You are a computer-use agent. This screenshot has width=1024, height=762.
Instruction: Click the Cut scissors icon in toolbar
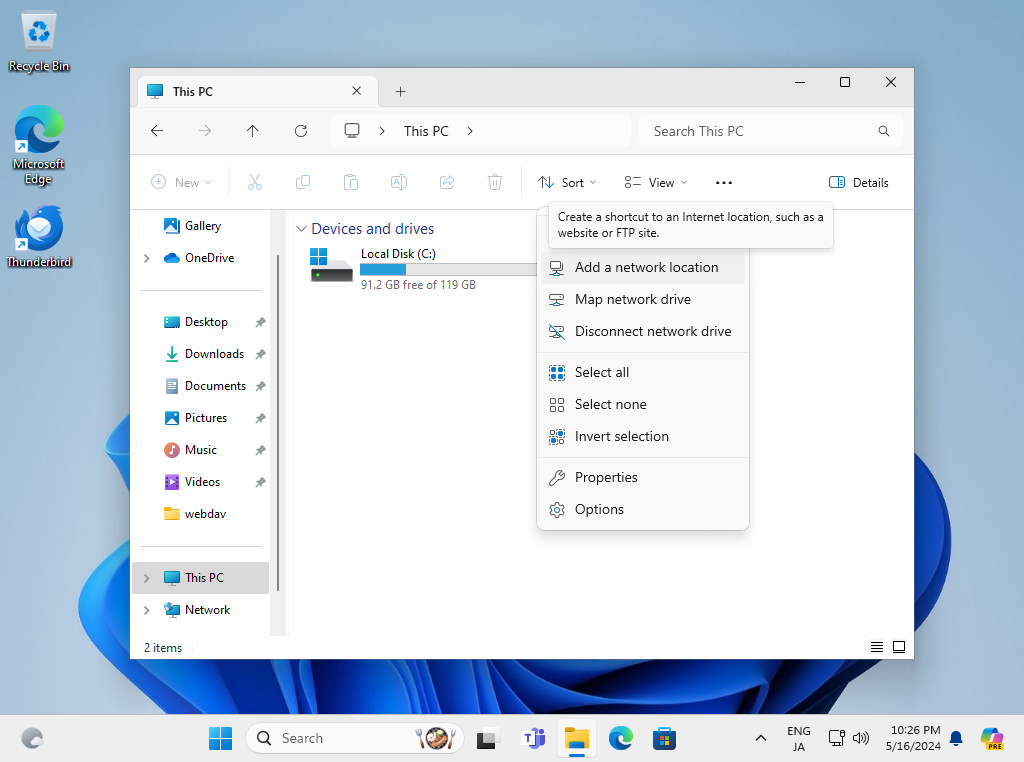(x=255, y=182)
